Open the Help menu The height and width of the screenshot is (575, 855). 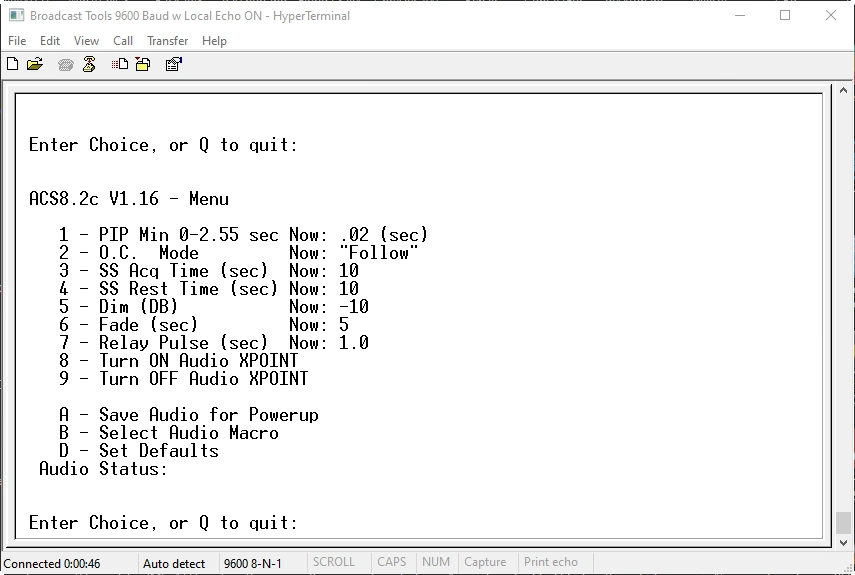[x=214, y=41]
